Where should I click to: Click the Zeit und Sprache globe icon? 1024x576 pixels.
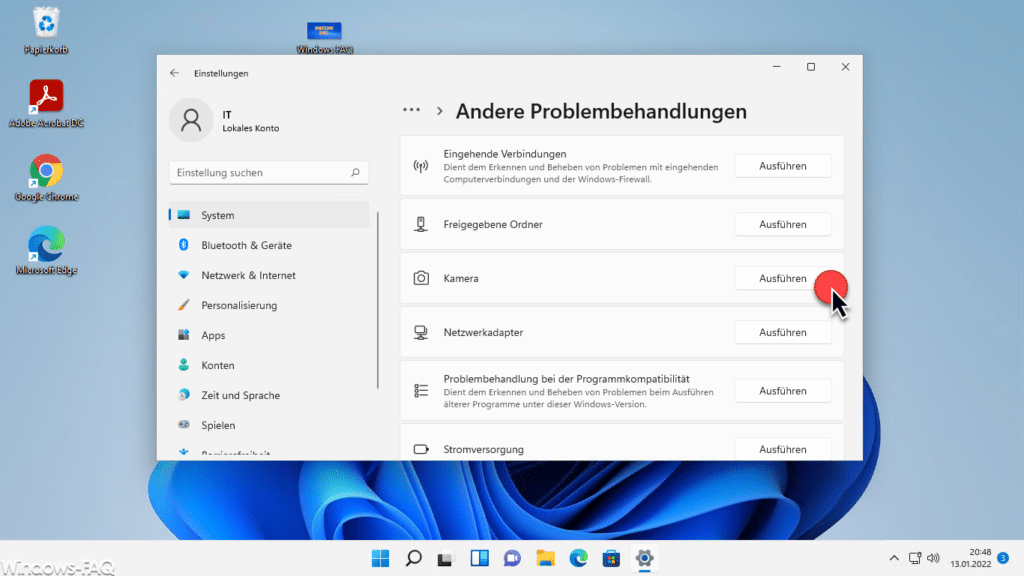point(184,394)
